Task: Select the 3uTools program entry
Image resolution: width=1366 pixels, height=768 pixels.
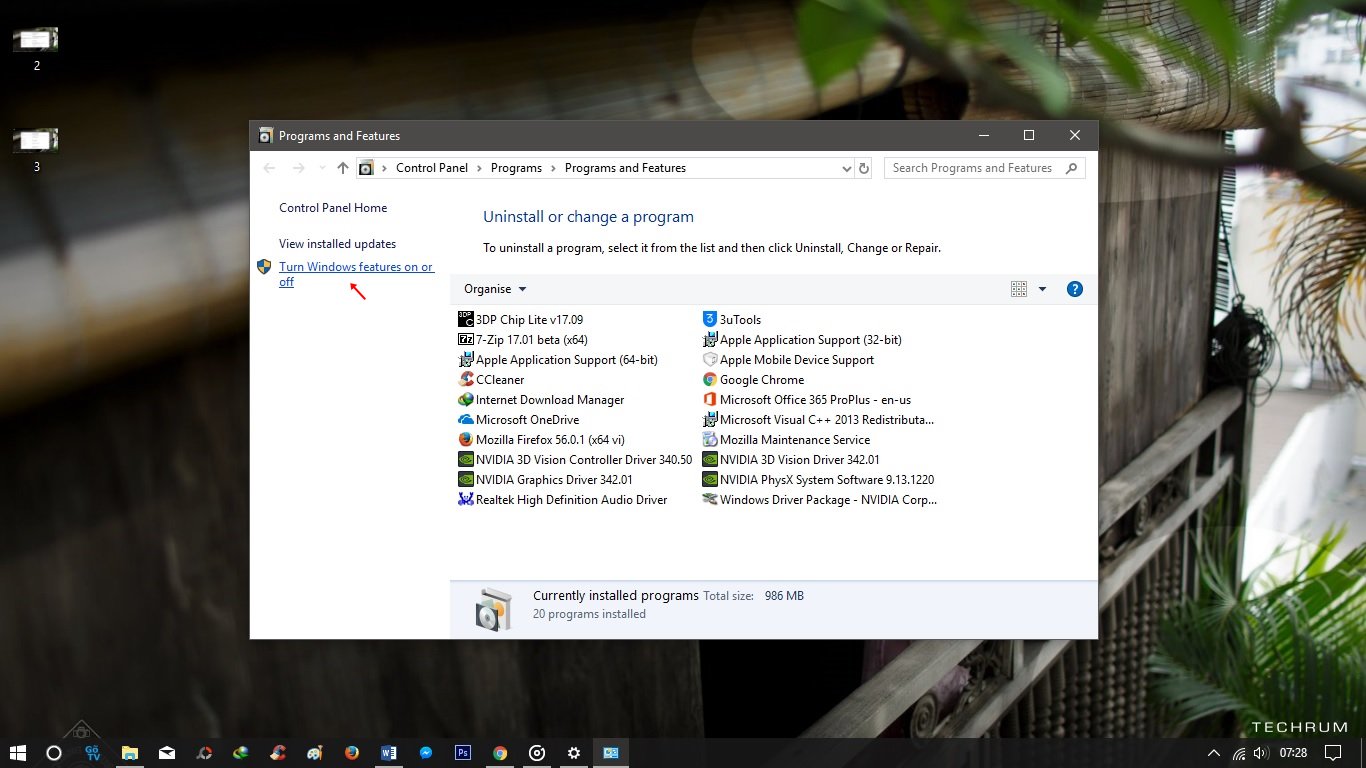Action: point(732,320)
